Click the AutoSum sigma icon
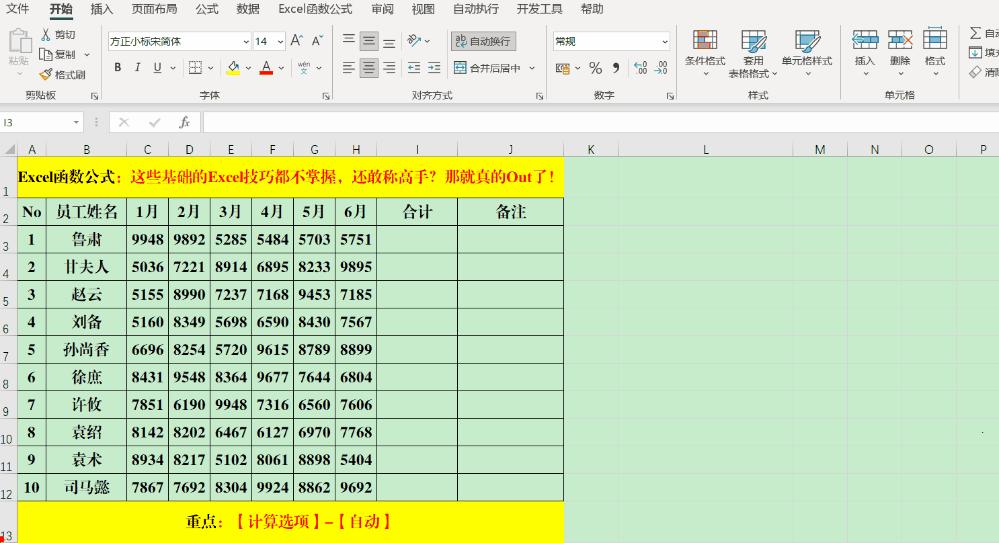The height and width of the screenshot is (543, 999). coord(975,33)
